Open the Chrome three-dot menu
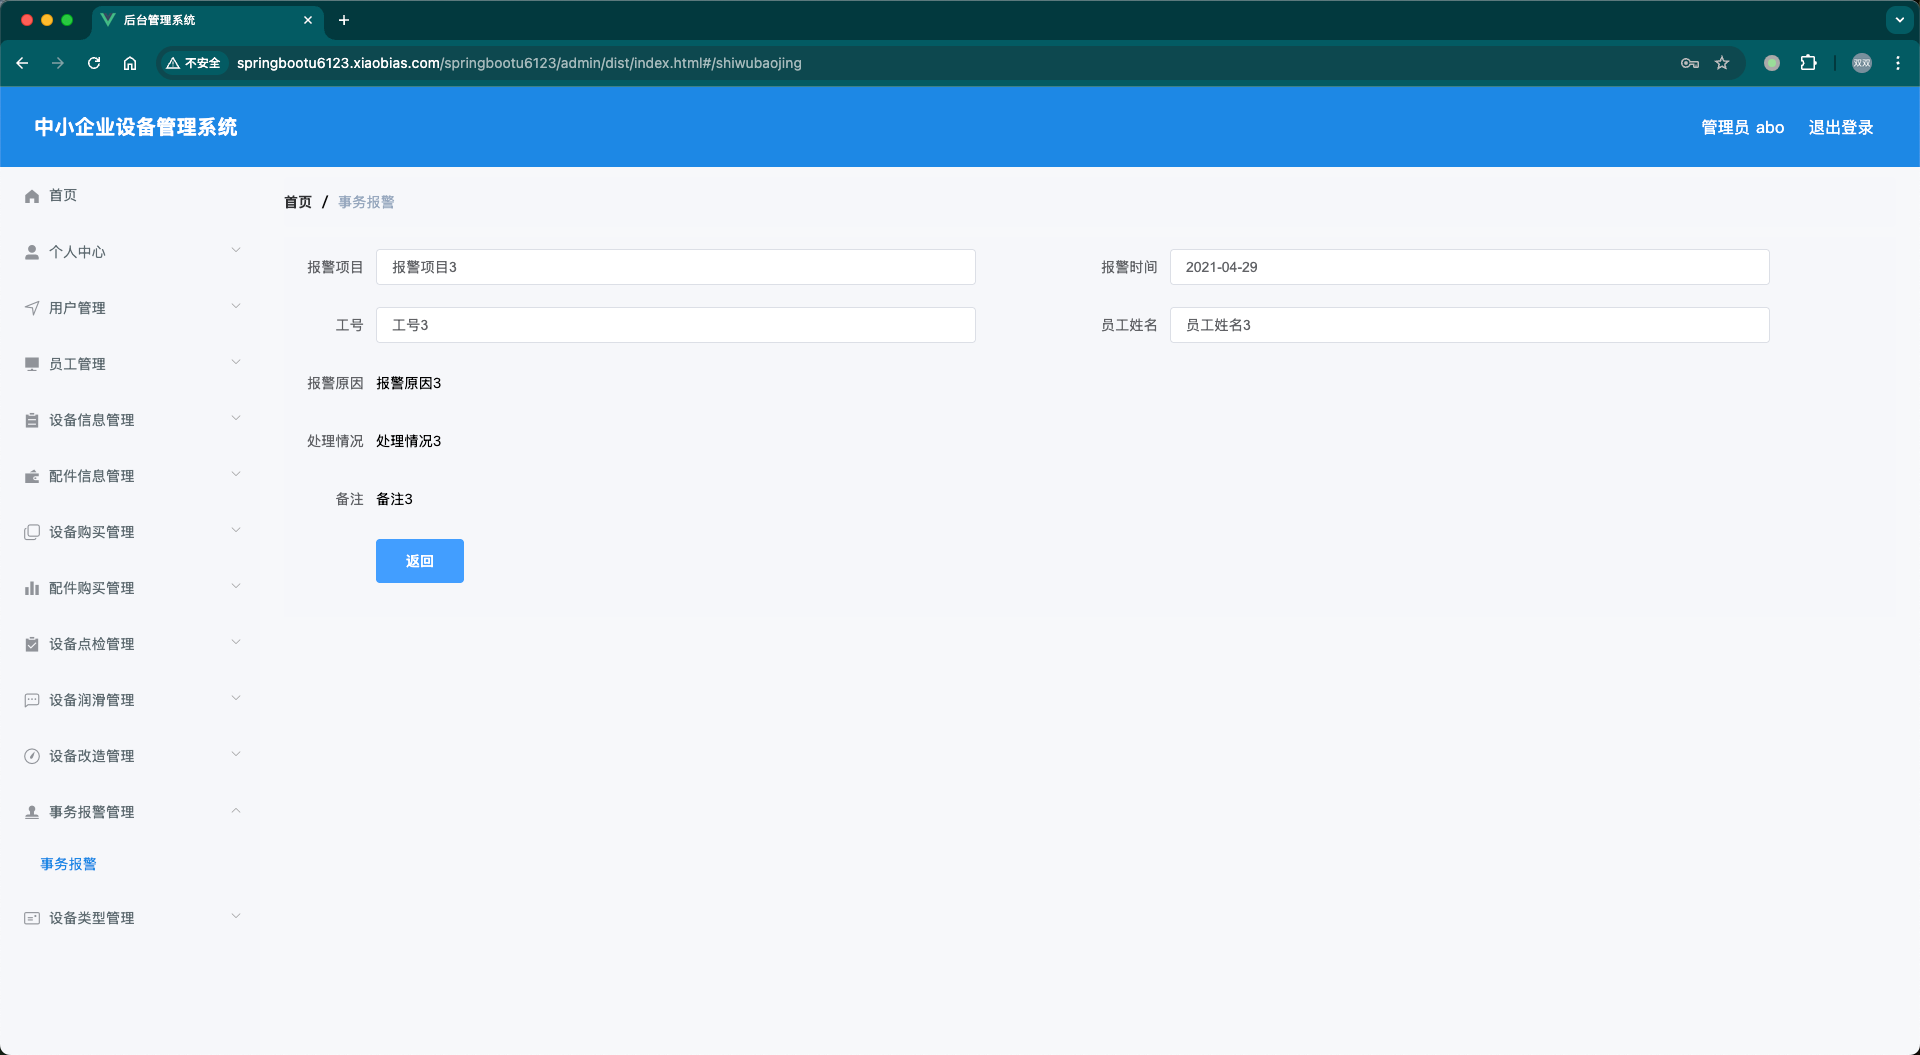1920x1055 pixels. pos(1898,63)
